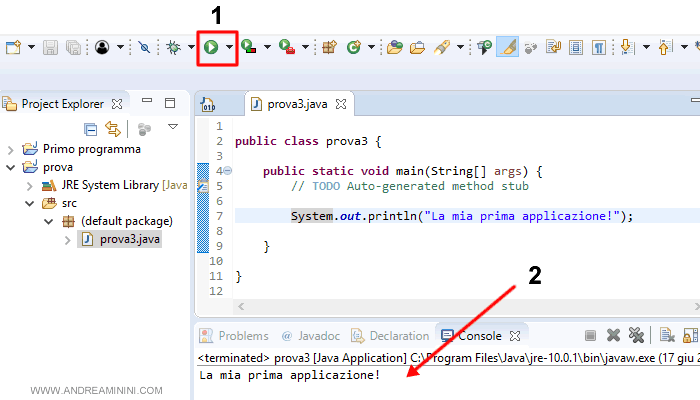Open Project Explorer view menu triangle
700x400 pixels.
point(172,127)
